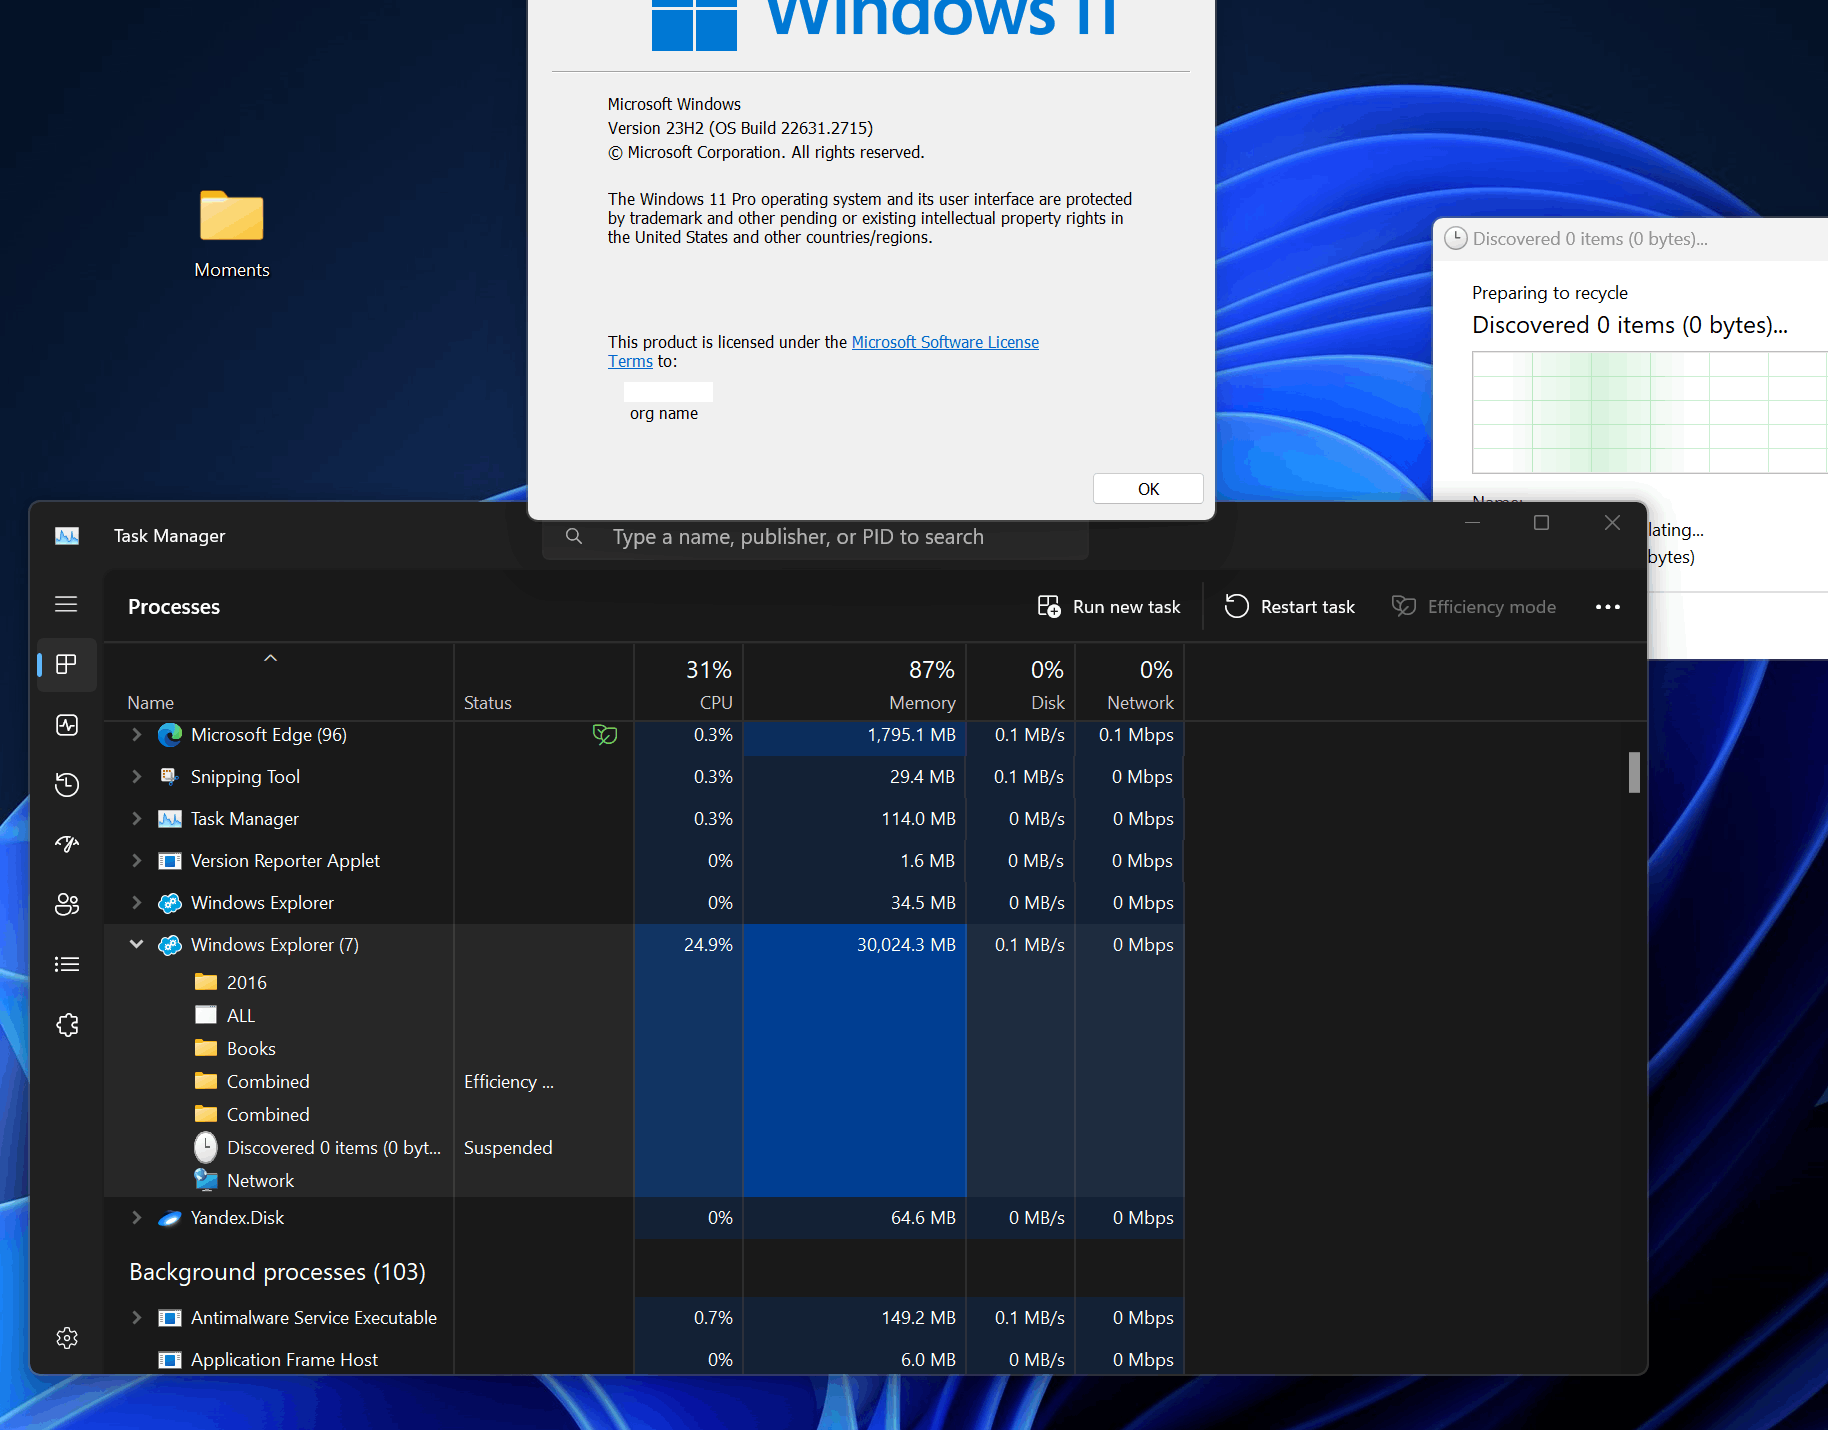Maximize the Task Manager window
The image size is (1828, 1430).
(1541, 523)
